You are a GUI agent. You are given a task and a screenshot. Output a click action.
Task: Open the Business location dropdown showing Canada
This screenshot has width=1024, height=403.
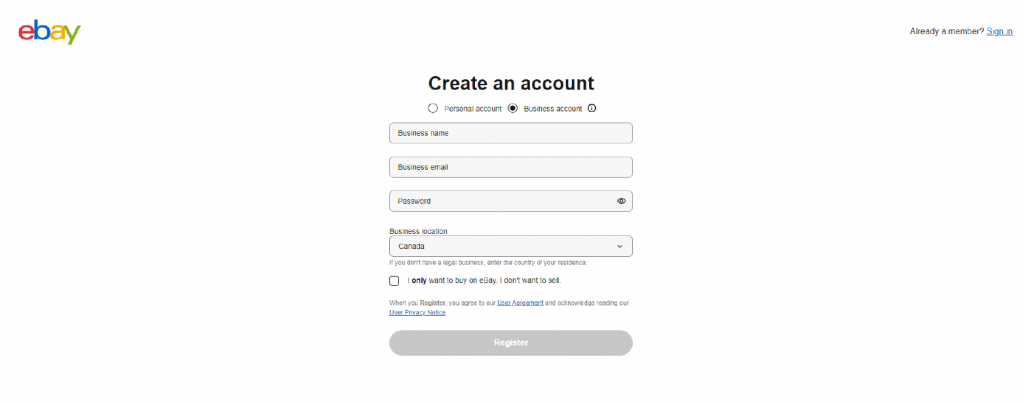pos(511,246)
